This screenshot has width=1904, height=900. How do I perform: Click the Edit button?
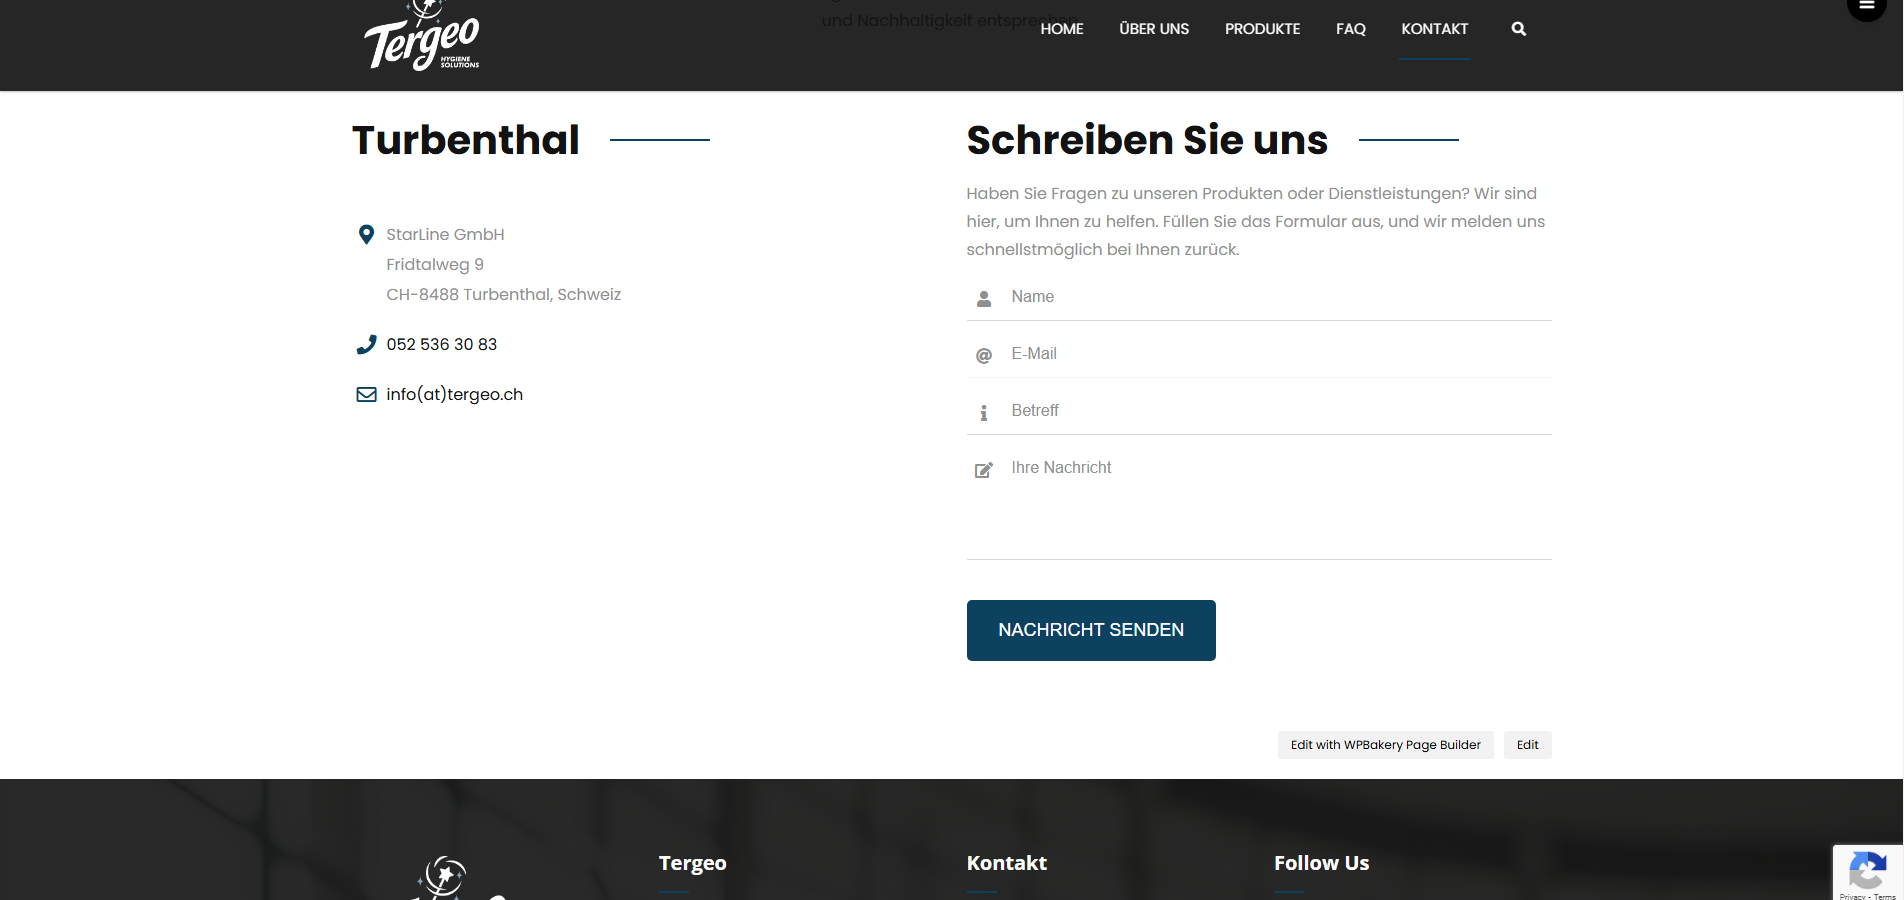1527,745
